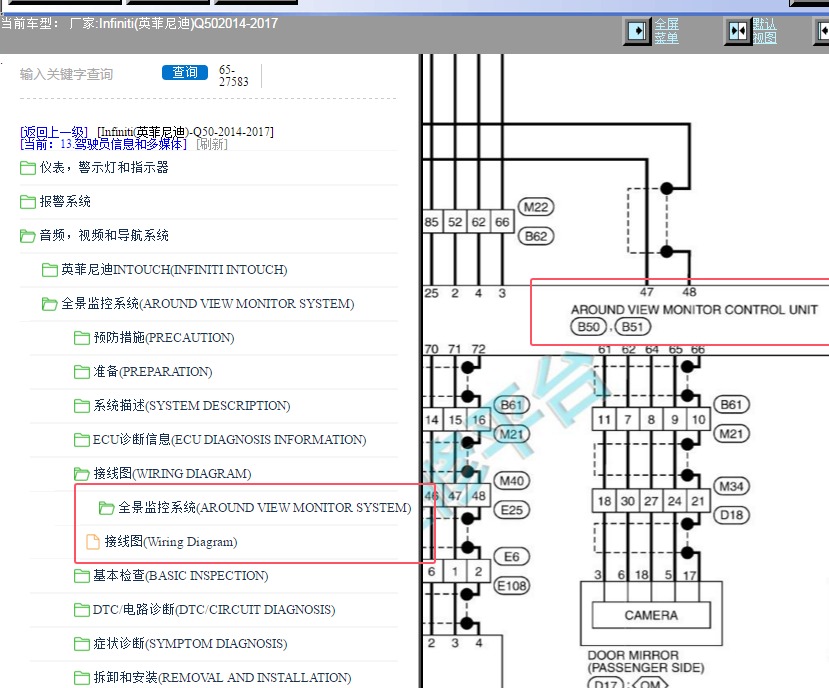Open the 准备(PREPARATION) folder
Image resolution: width=829 pixels, height=688 pixels.
152,372
